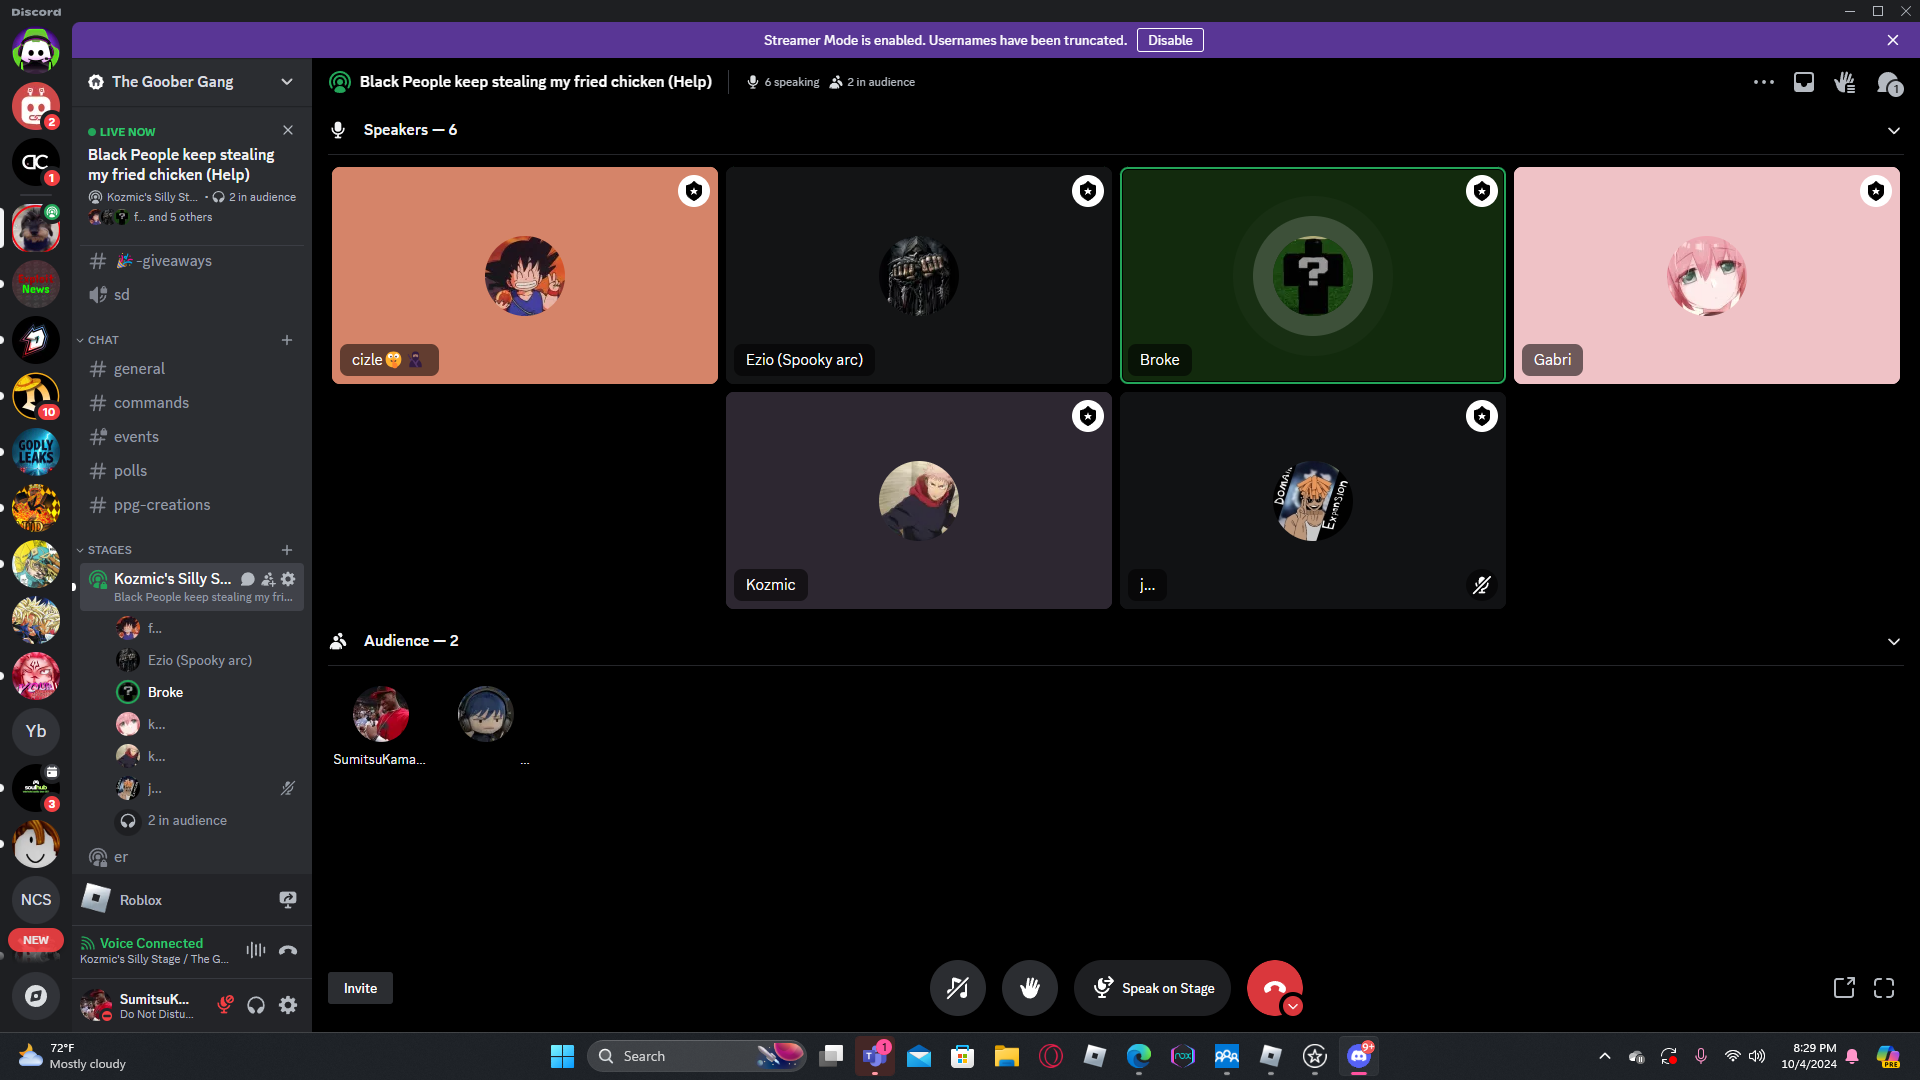
Task: Type in the taskbar Search box
Action: tap(697, 1056)
